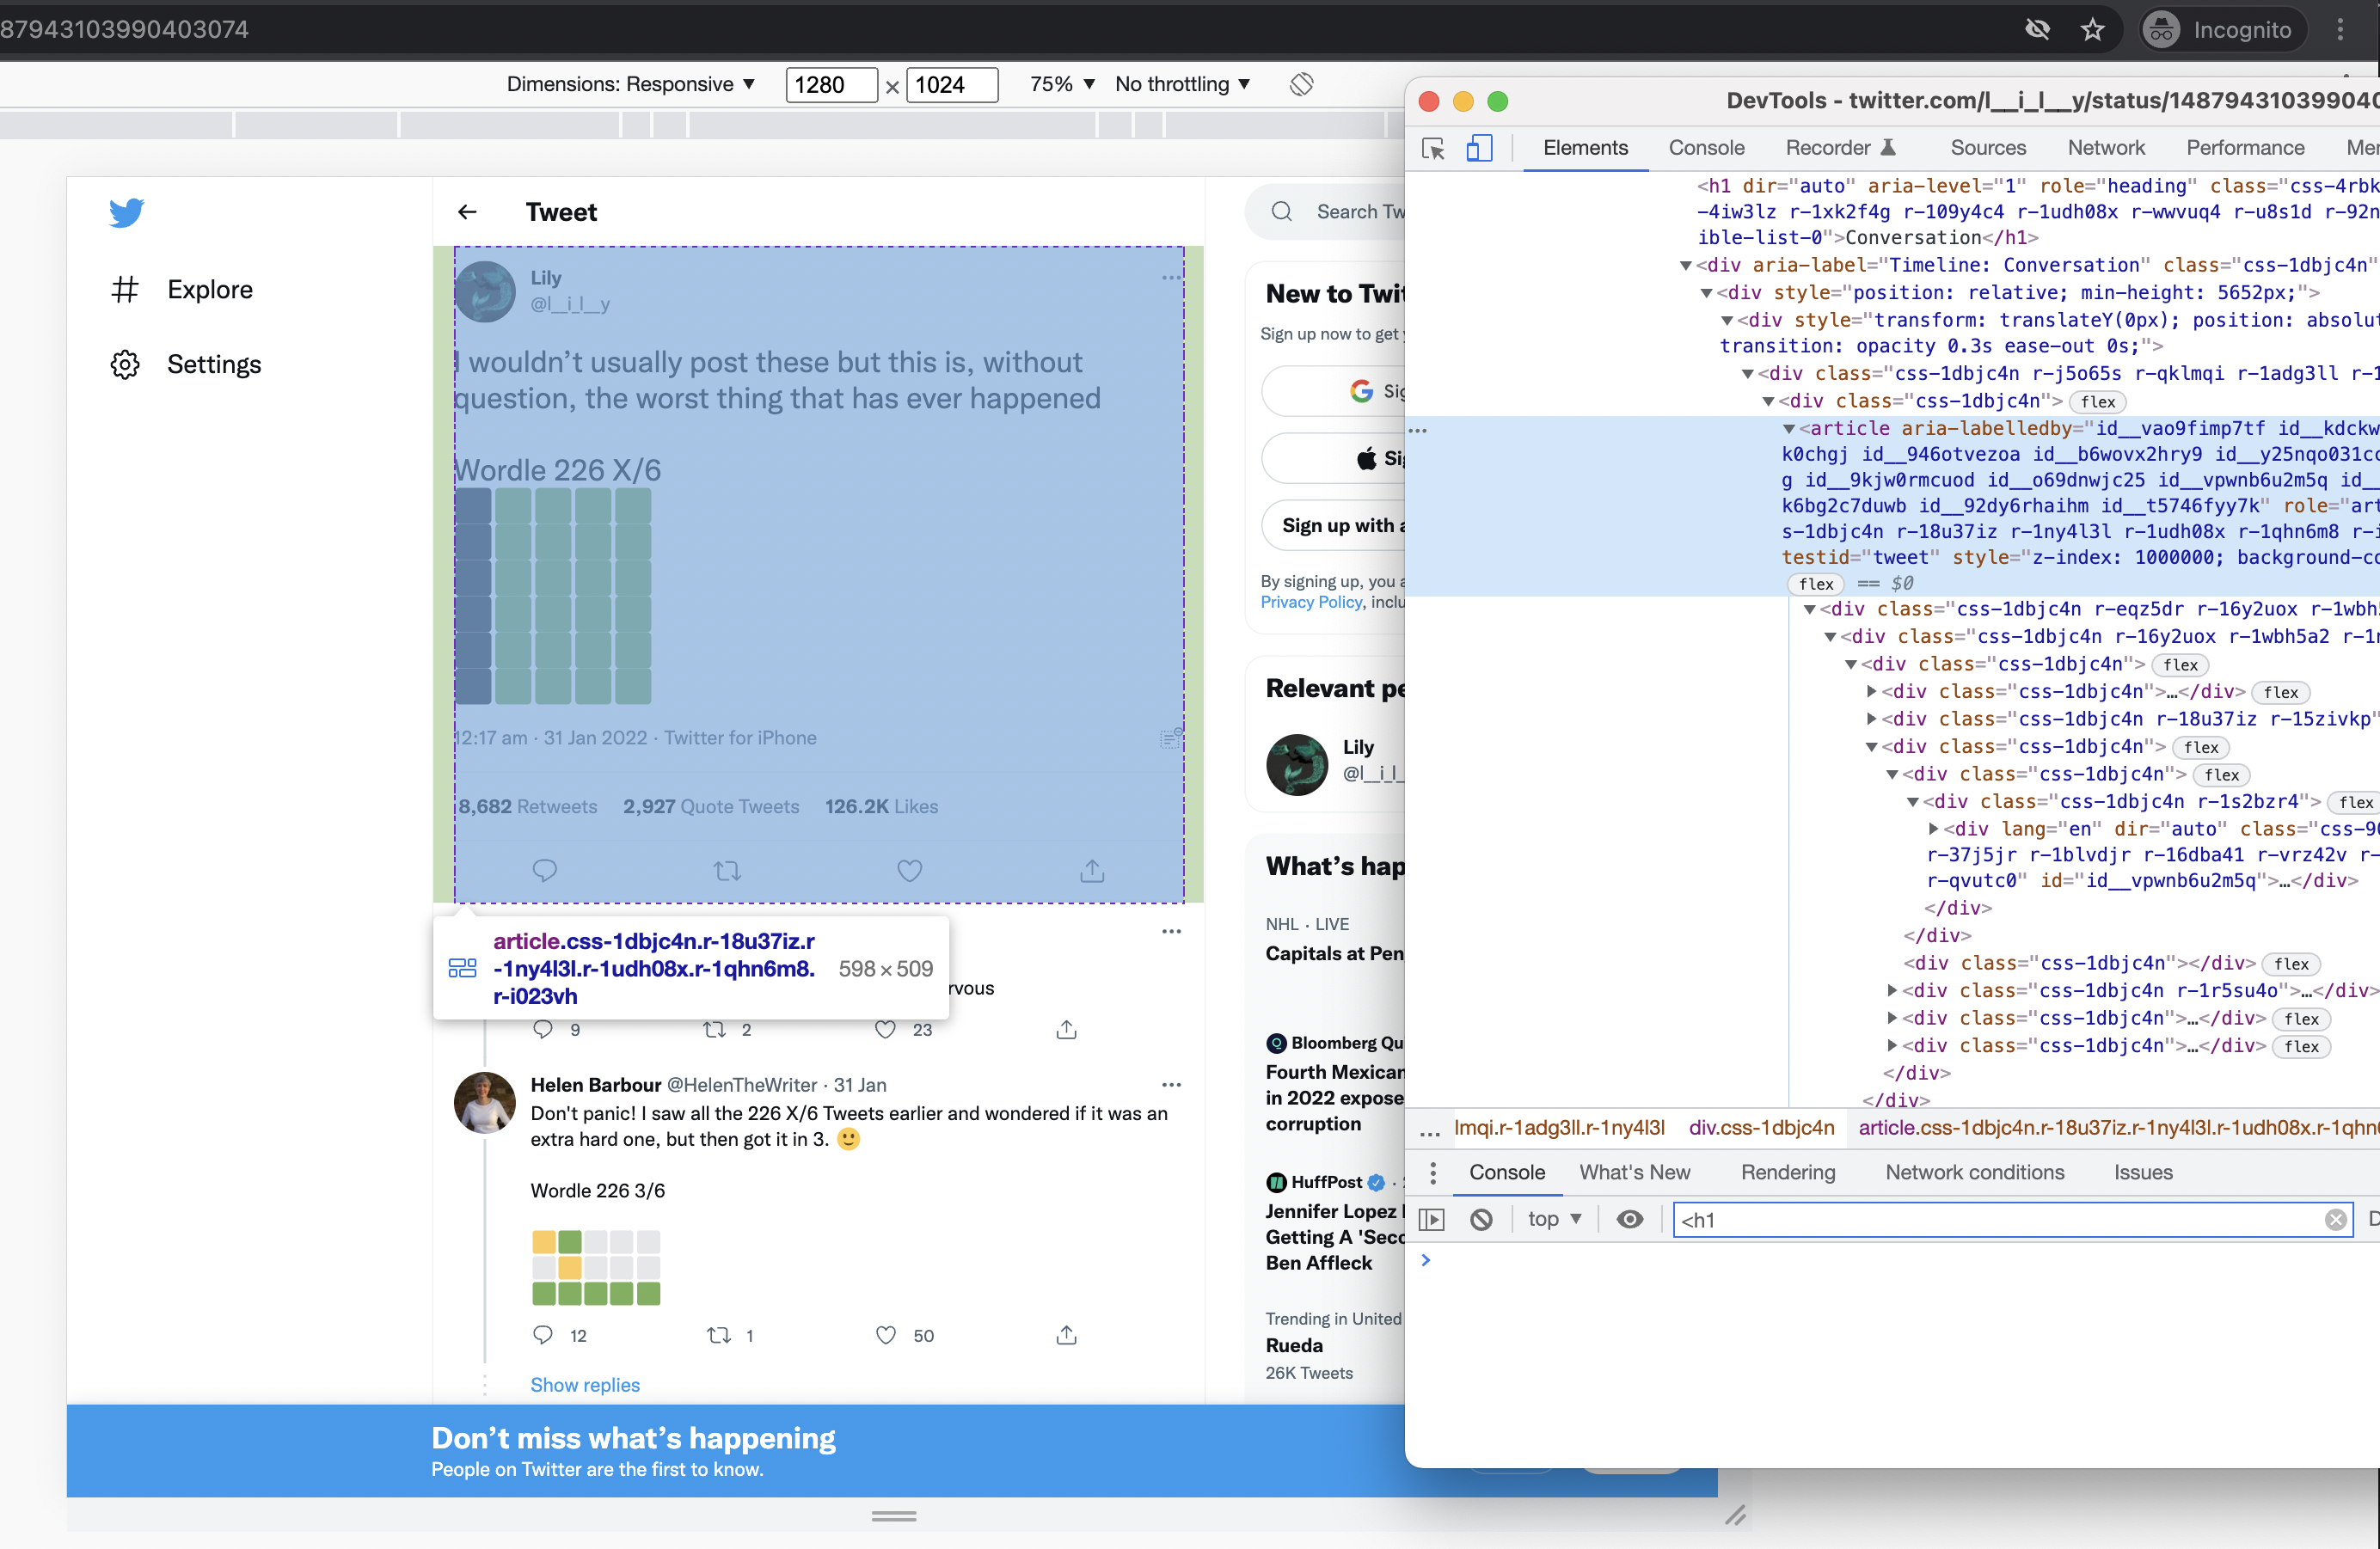
Task: Open the 'No throttling' dropdown
Action: (x=1182, y=84)
